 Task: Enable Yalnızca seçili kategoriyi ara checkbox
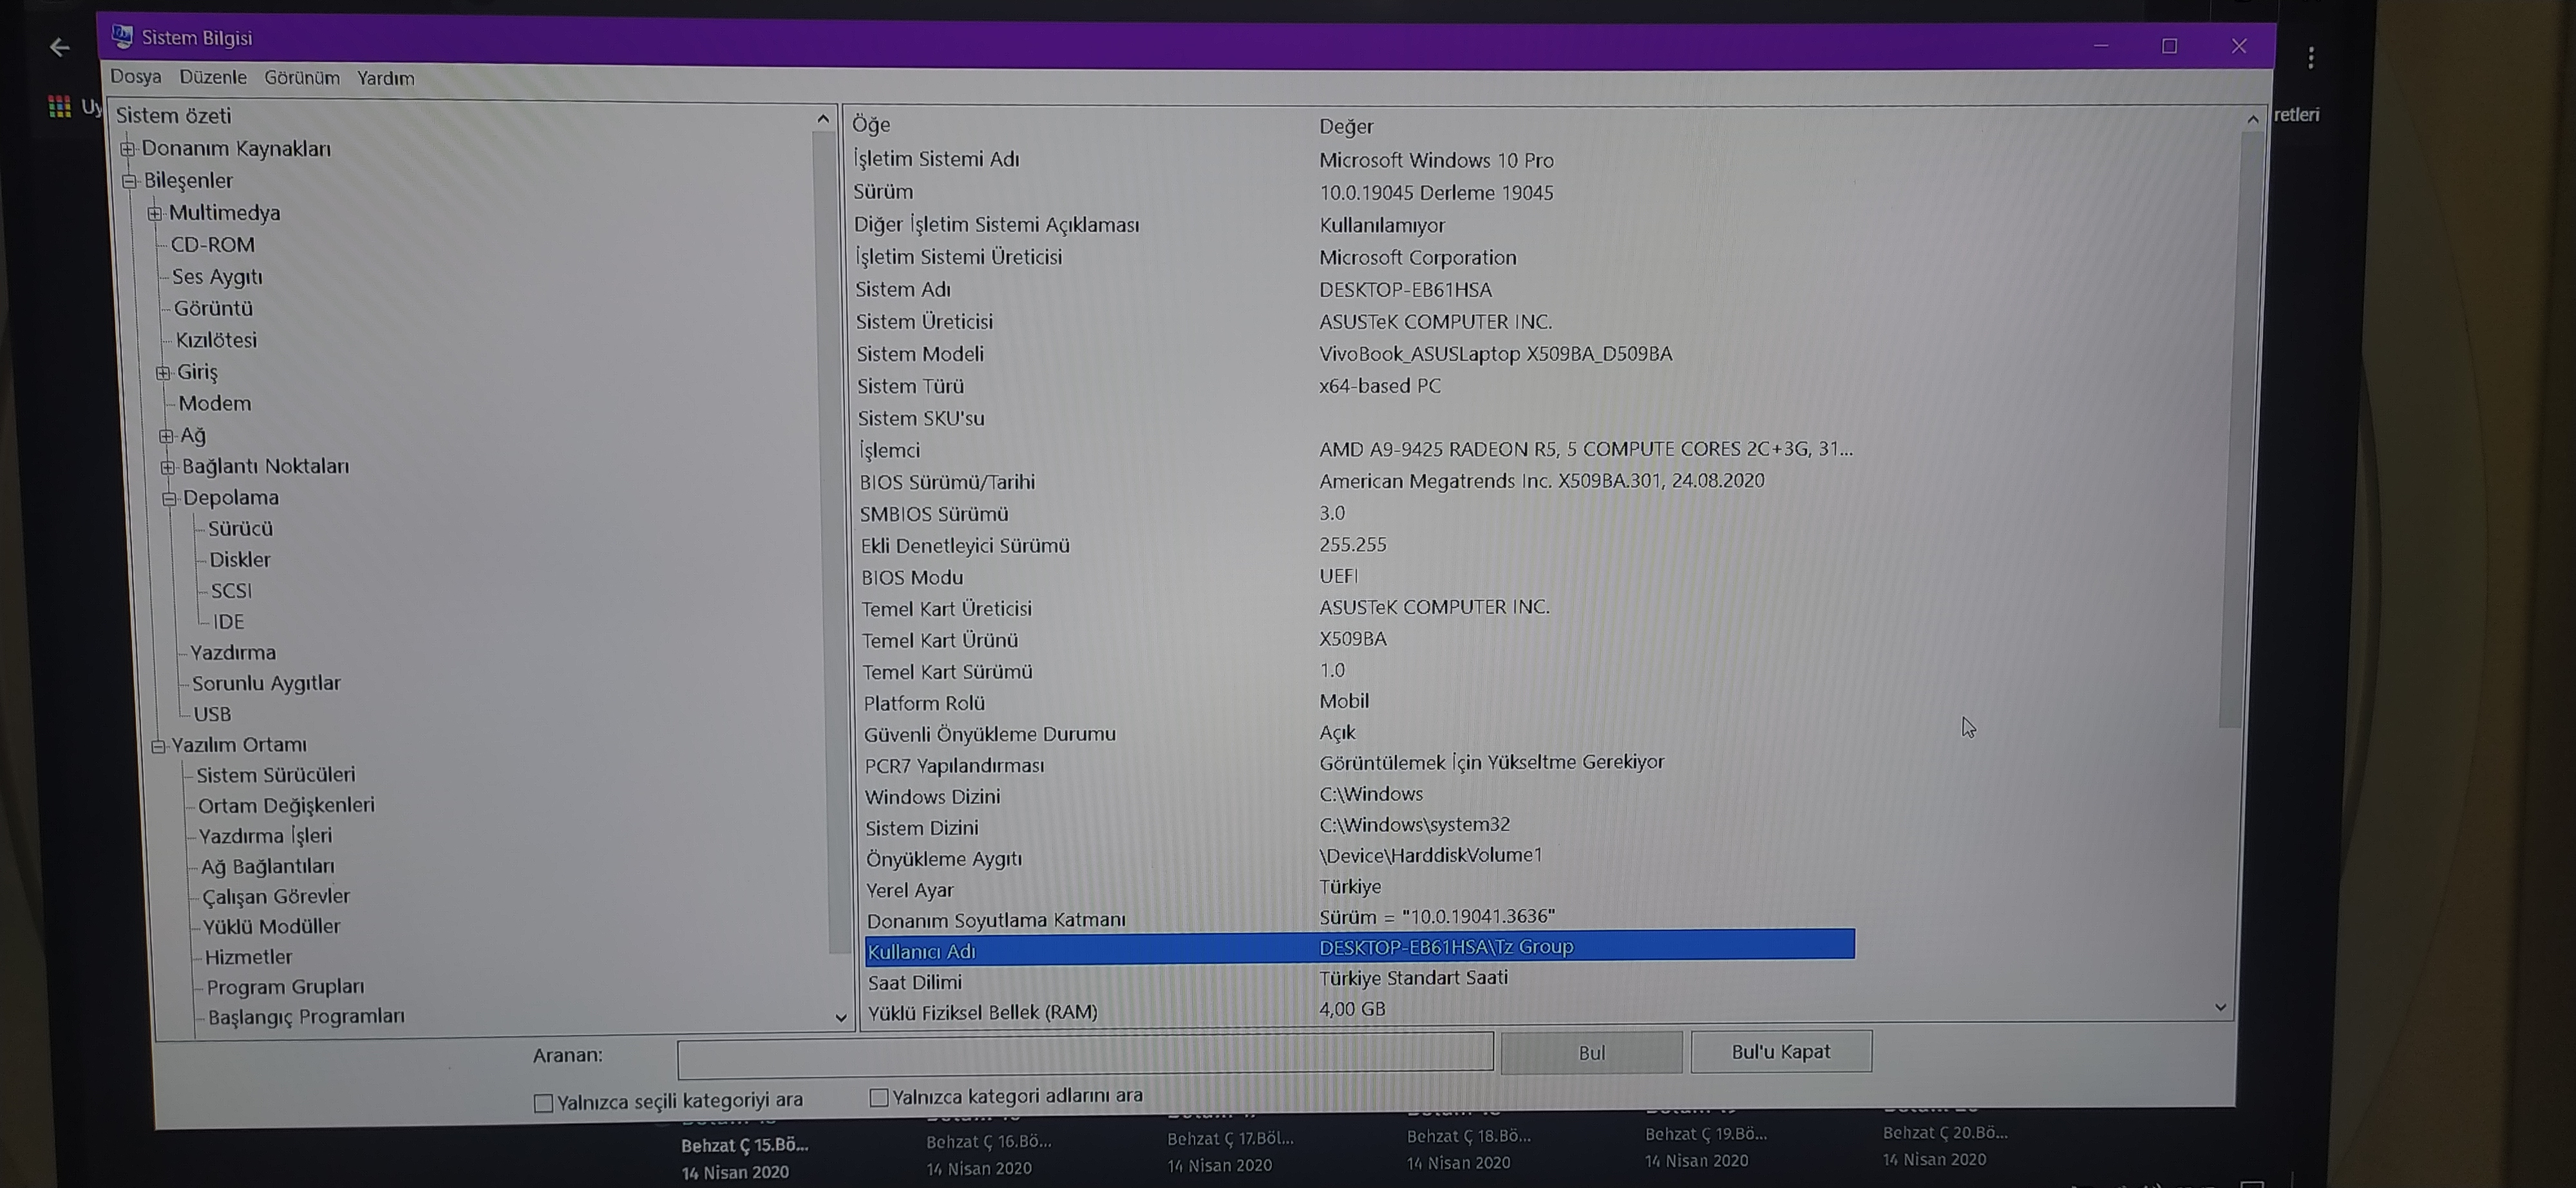[543, 1103]
